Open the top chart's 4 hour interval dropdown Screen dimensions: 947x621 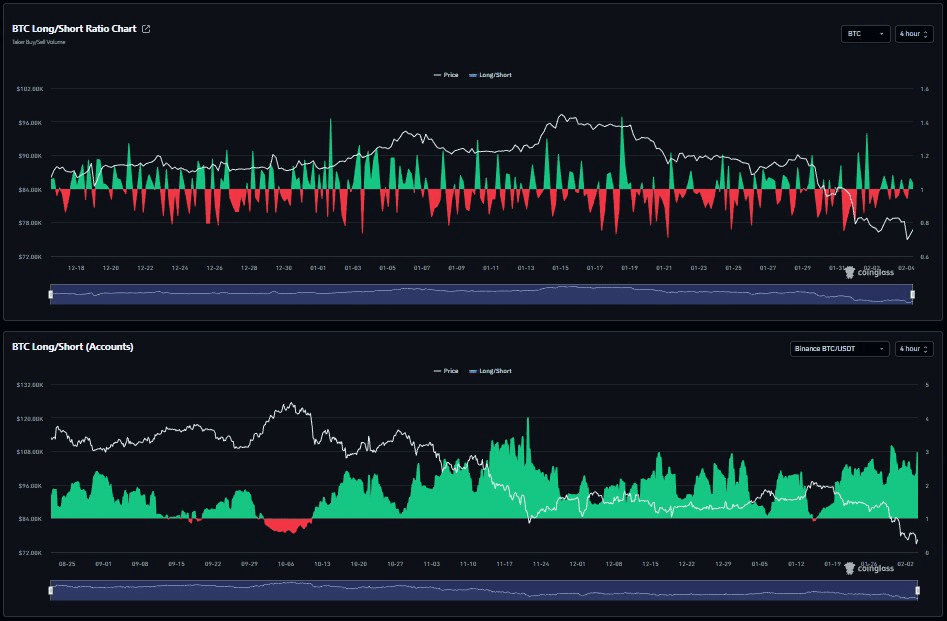pyautogui.click(x=914, y=34)
